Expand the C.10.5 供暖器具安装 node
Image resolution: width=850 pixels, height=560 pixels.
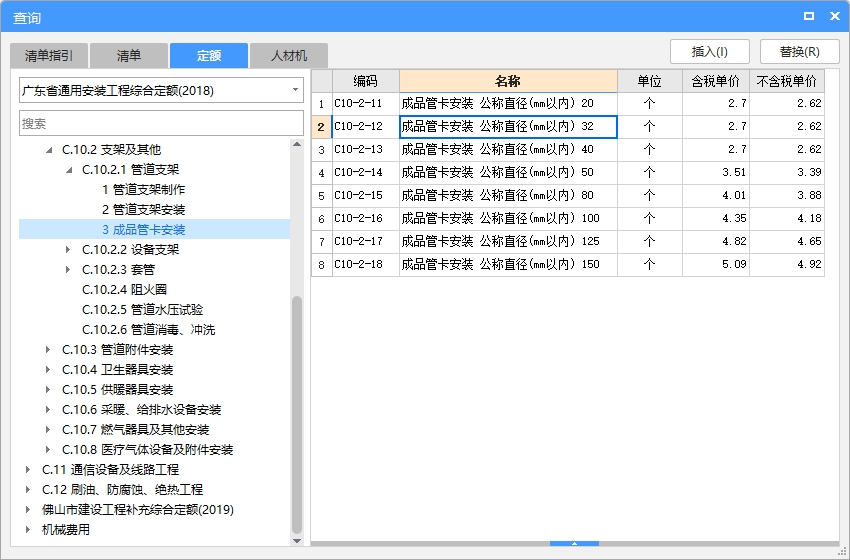pyautogui.click(x=48, y=390)
